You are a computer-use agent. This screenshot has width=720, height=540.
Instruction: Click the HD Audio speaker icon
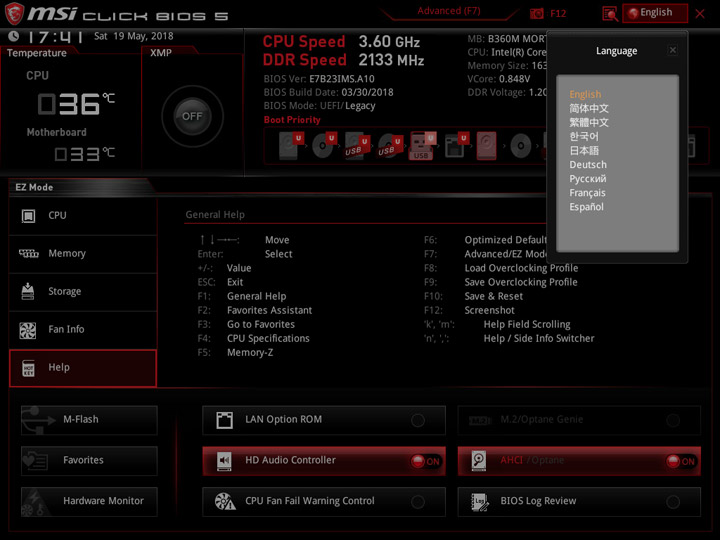(x=224, y=461)
